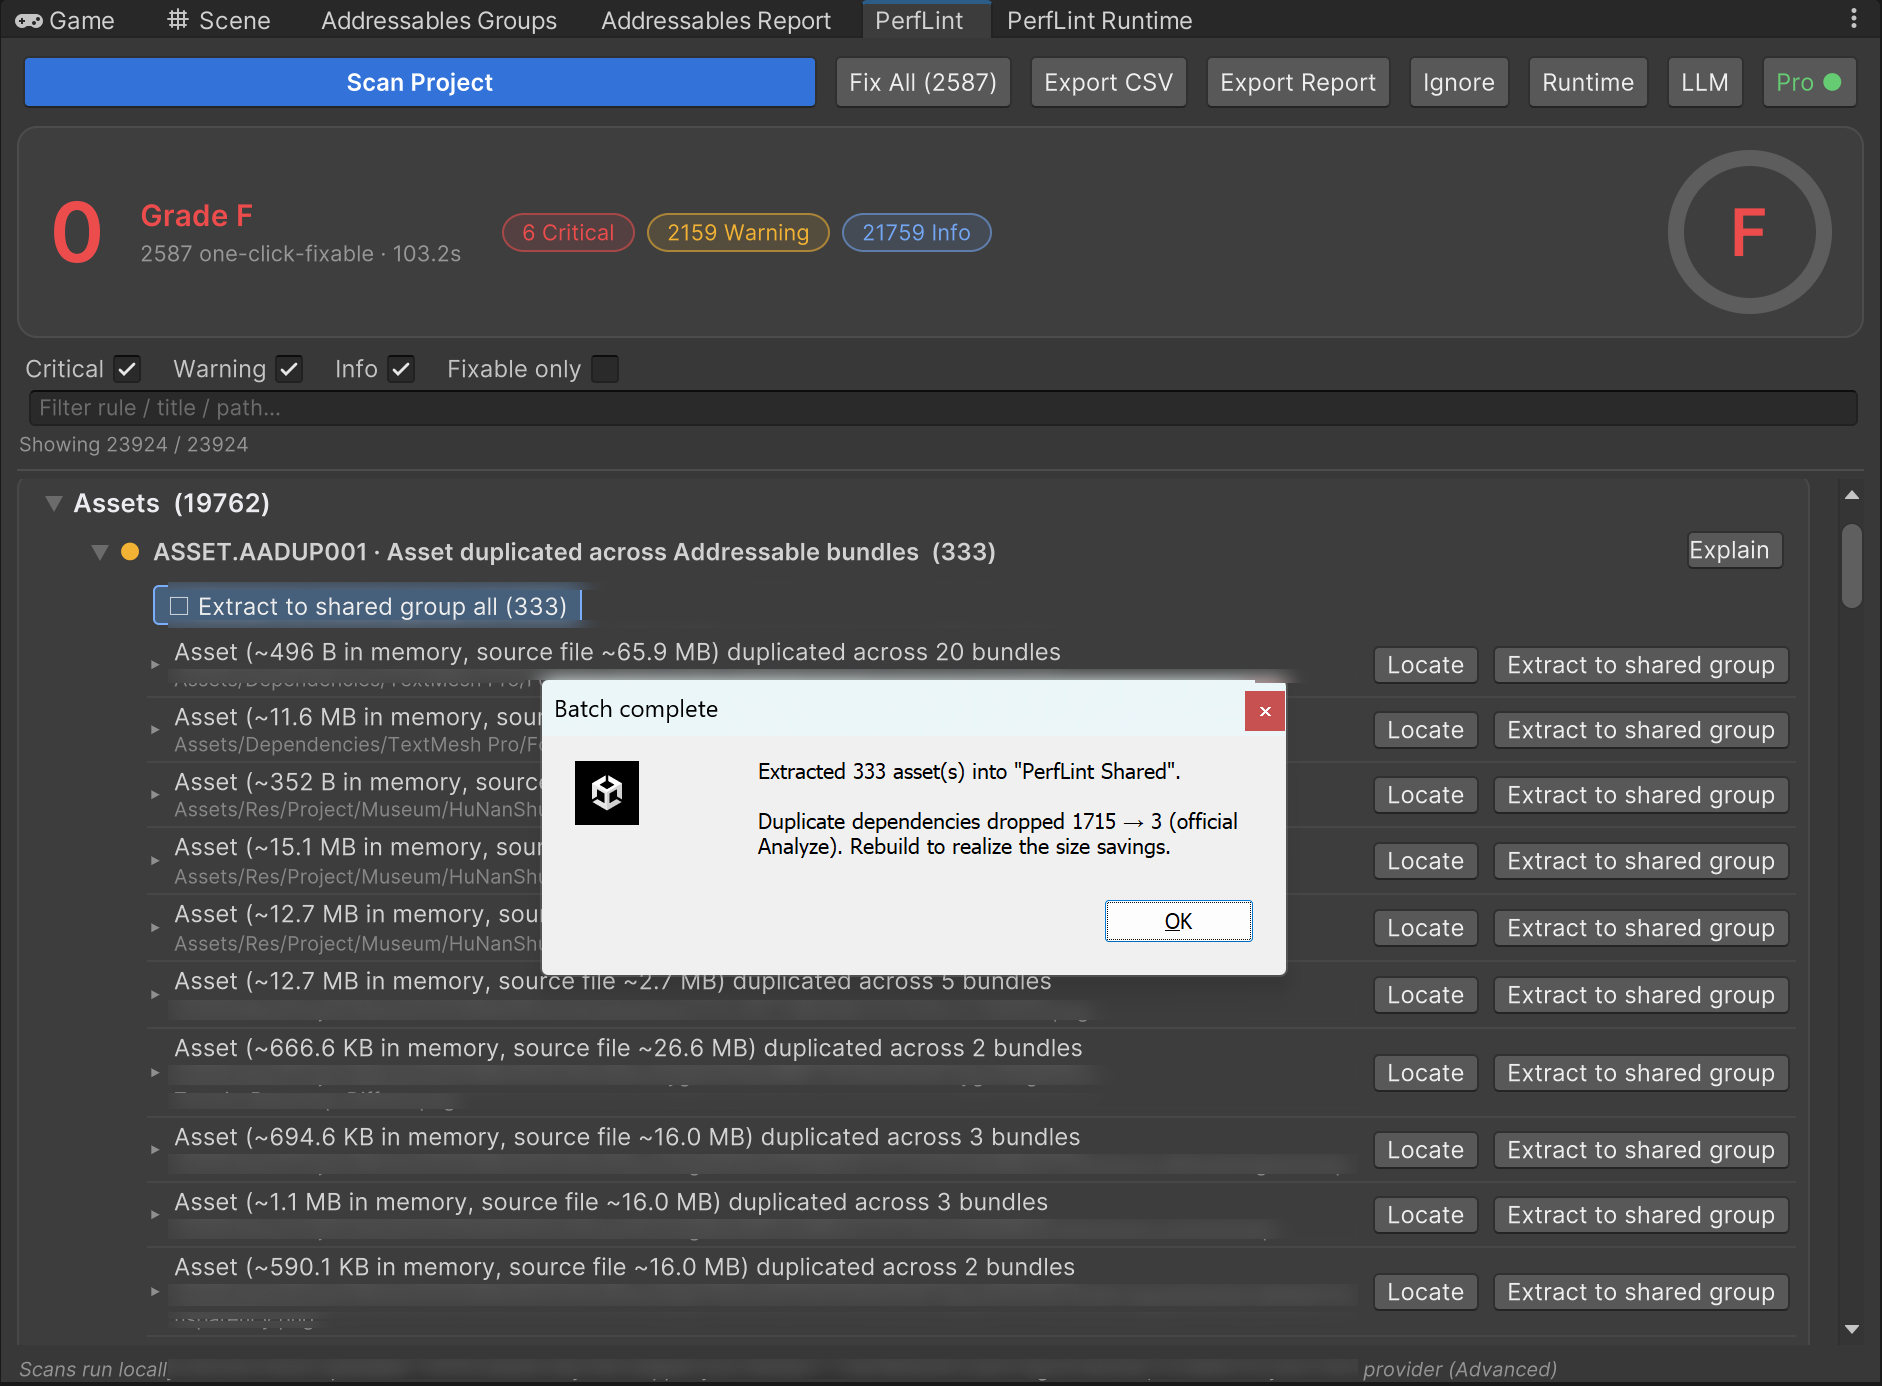Viewport: 1882px width, 1386px height.
Task: Switch to the Scene tab
Action: [x=218, y=20]
